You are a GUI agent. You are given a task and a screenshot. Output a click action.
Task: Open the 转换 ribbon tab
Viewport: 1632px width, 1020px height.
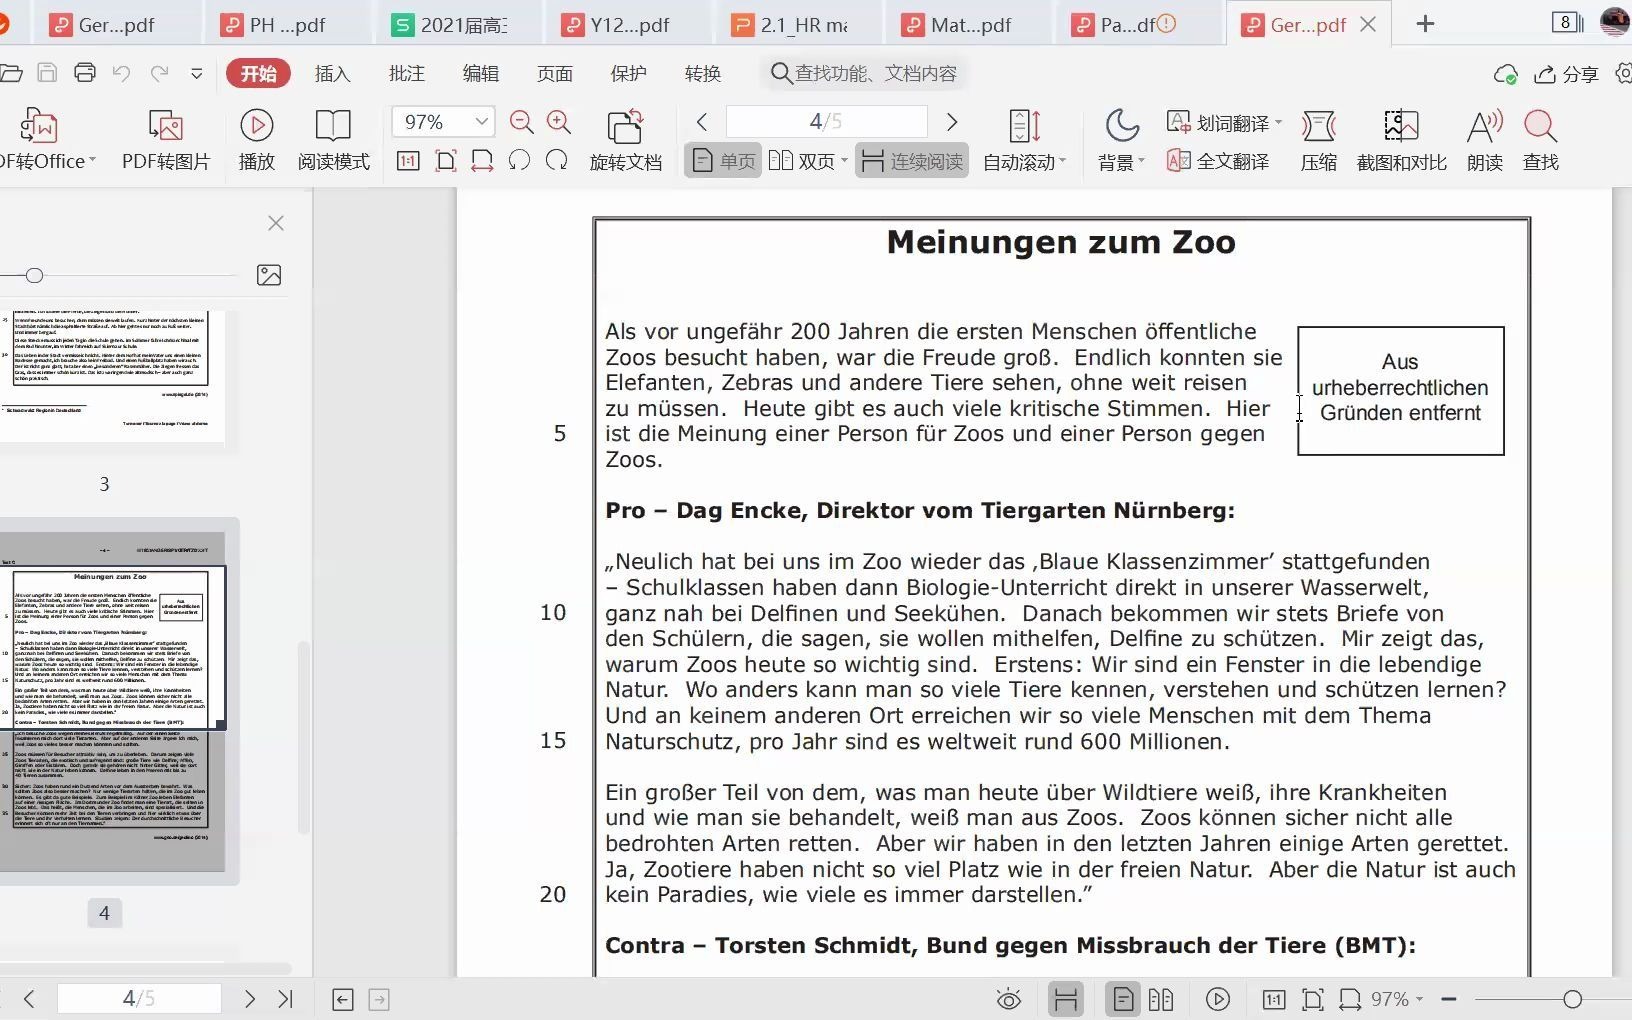pyautogui.click(x=703, y=73)
